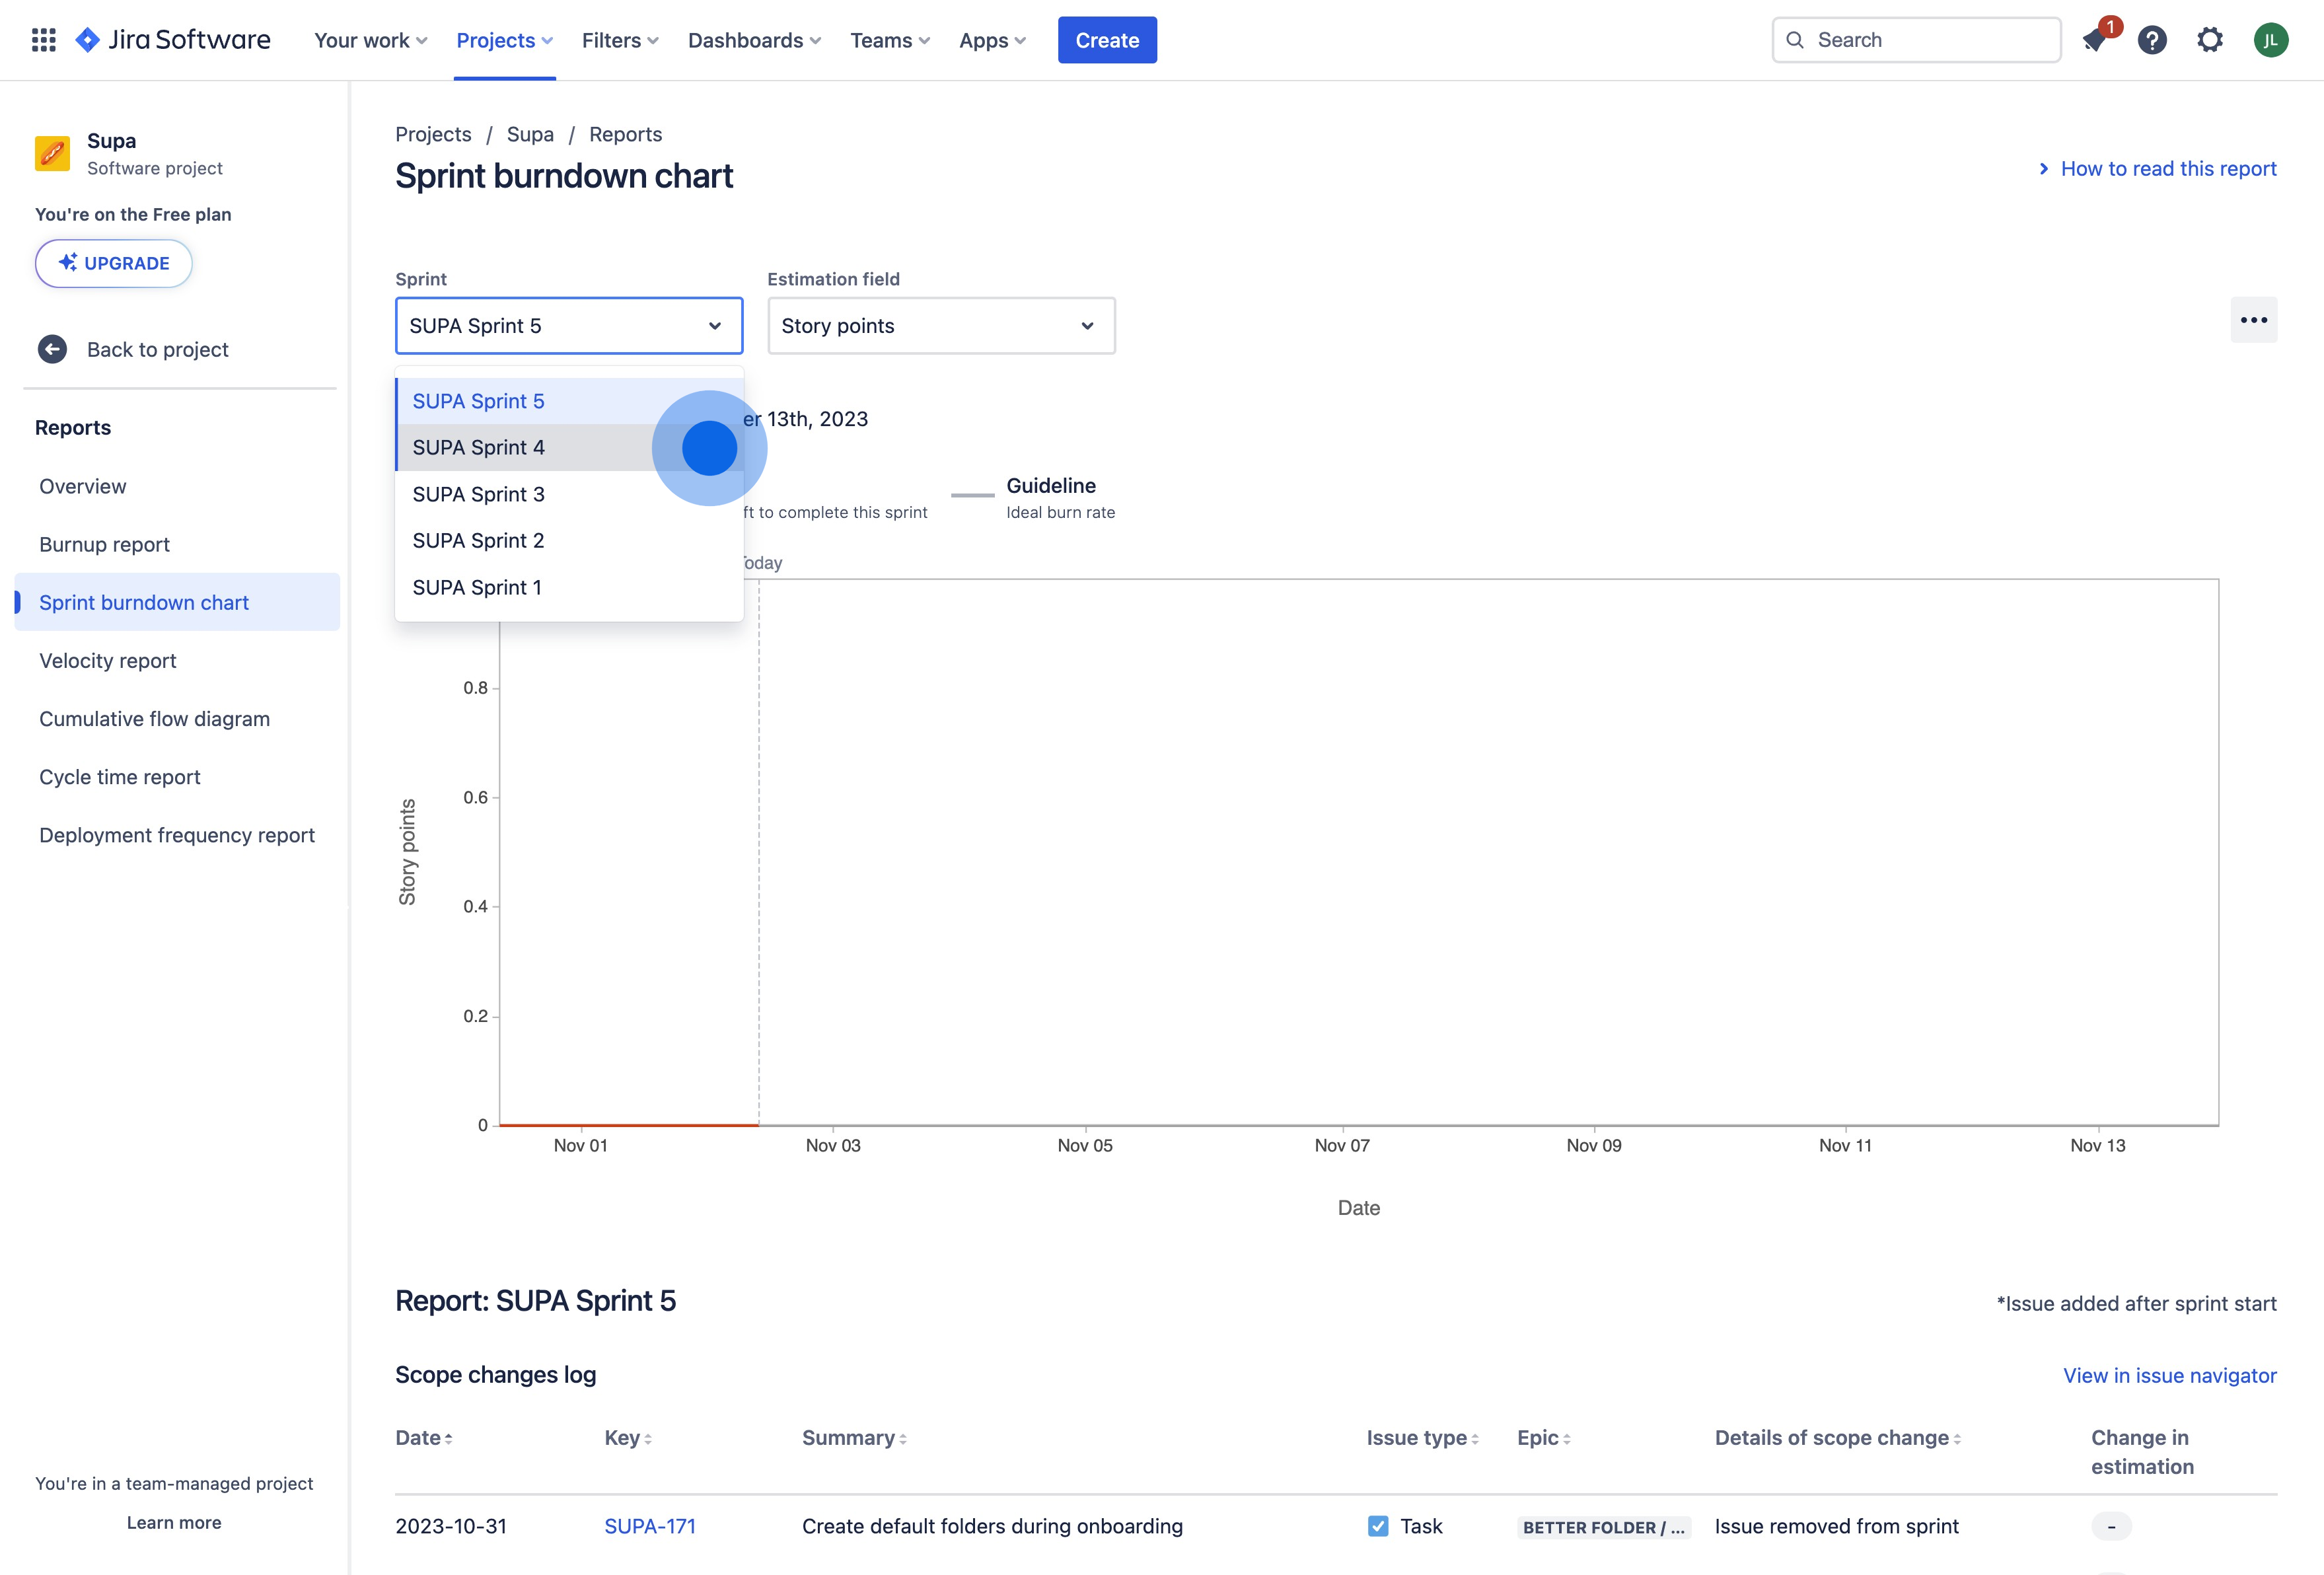Click the blue Create button
Image resolution: width=2324 pixels, height=1575 pixels.
point(1107,40)
